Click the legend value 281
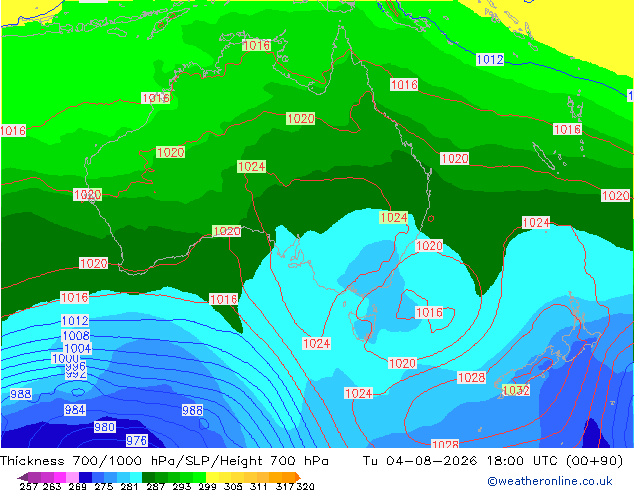 coord(129,486)
